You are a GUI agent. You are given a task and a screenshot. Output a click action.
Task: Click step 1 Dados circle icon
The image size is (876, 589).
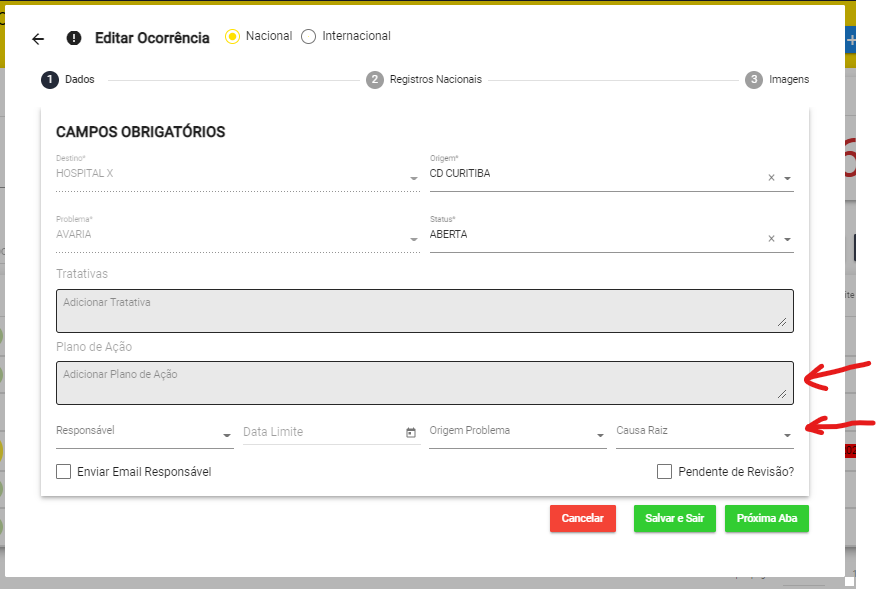click(x=49, y=80)
